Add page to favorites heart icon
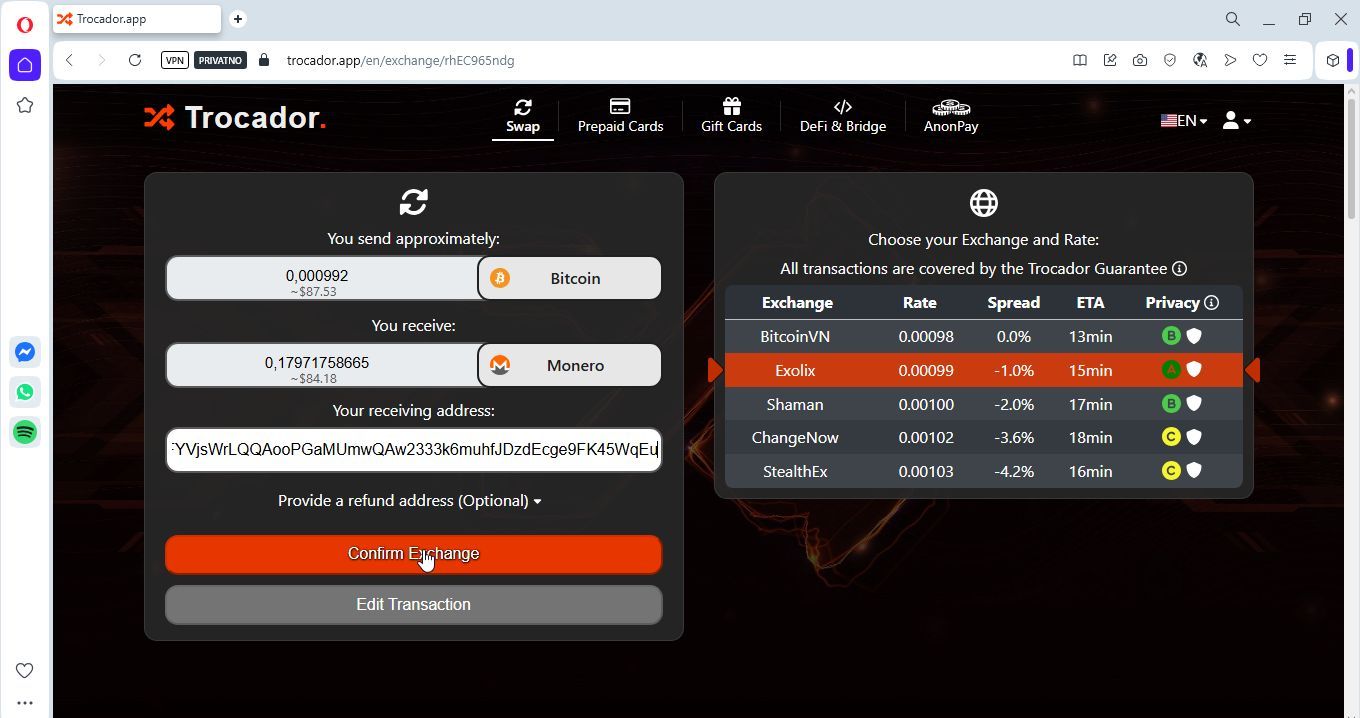The image size is (1360, 718). (1260, 60)
